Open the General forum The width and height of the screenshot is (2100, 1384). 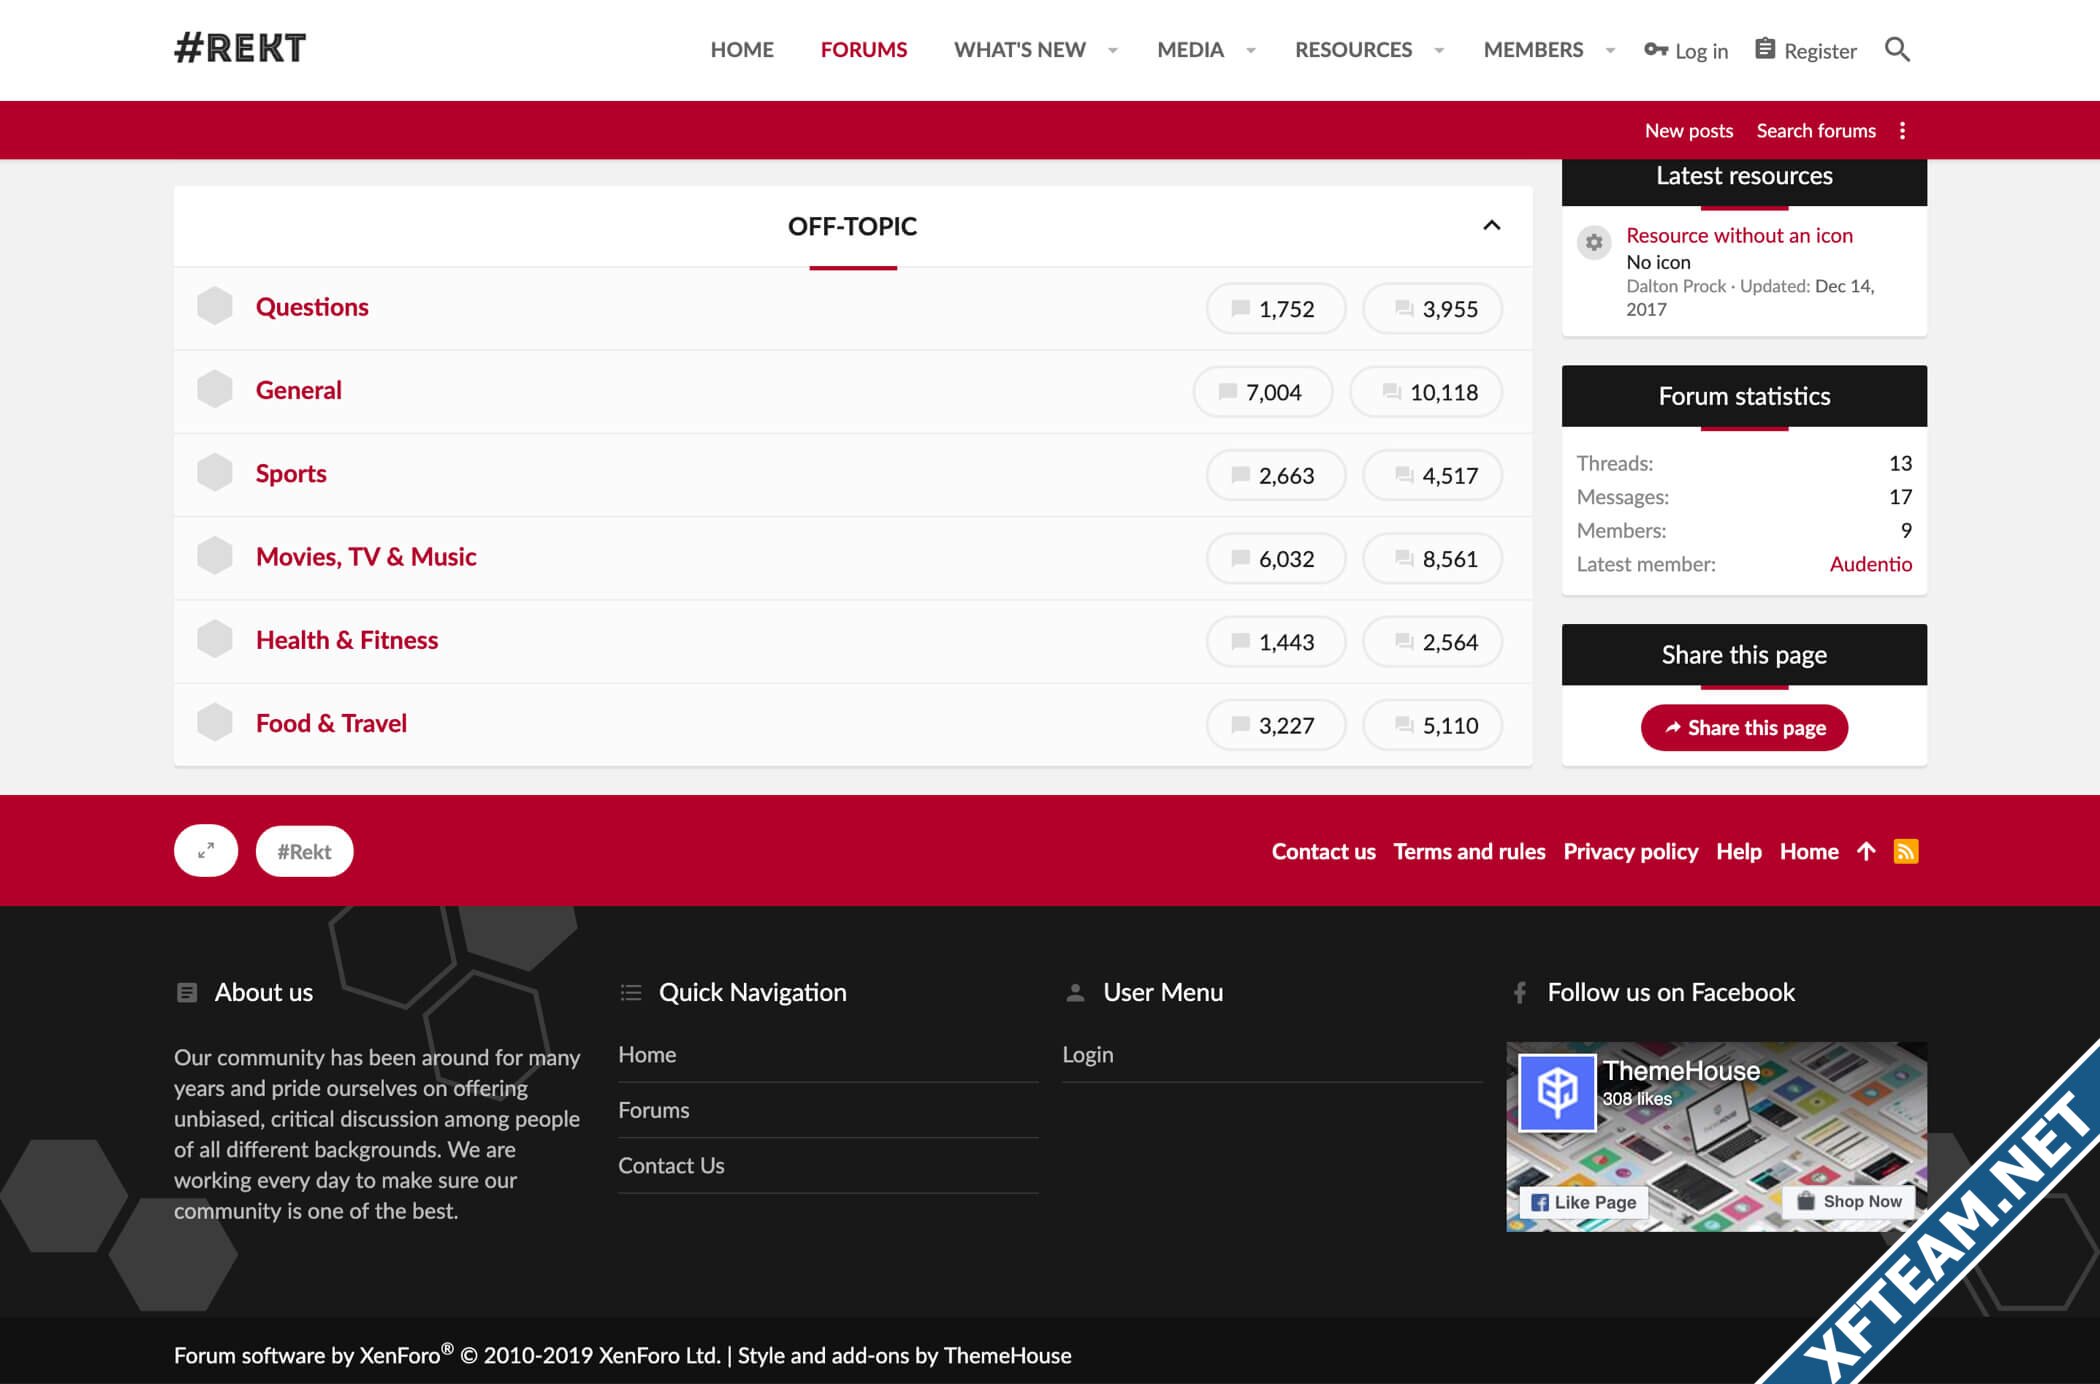coord(299,390)
